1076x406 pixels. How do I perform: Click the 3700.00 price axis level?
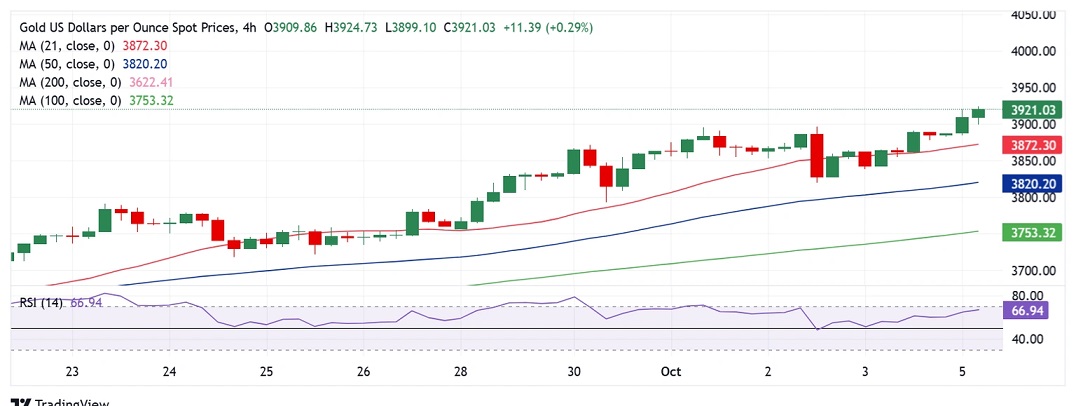click(x=1035, y=271)
